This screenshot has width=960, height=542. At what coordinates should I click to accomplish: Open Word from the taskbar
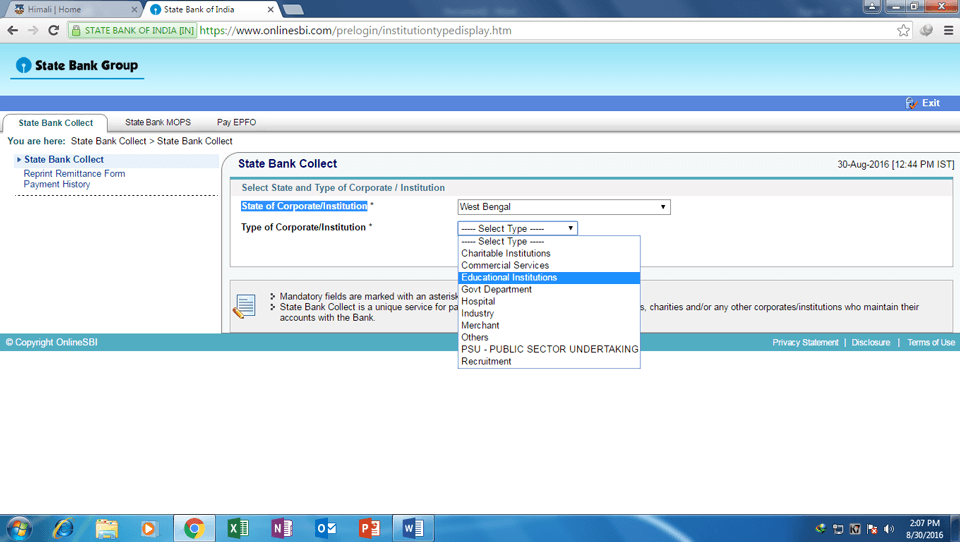pyautogui.click(x=413, y=528)
